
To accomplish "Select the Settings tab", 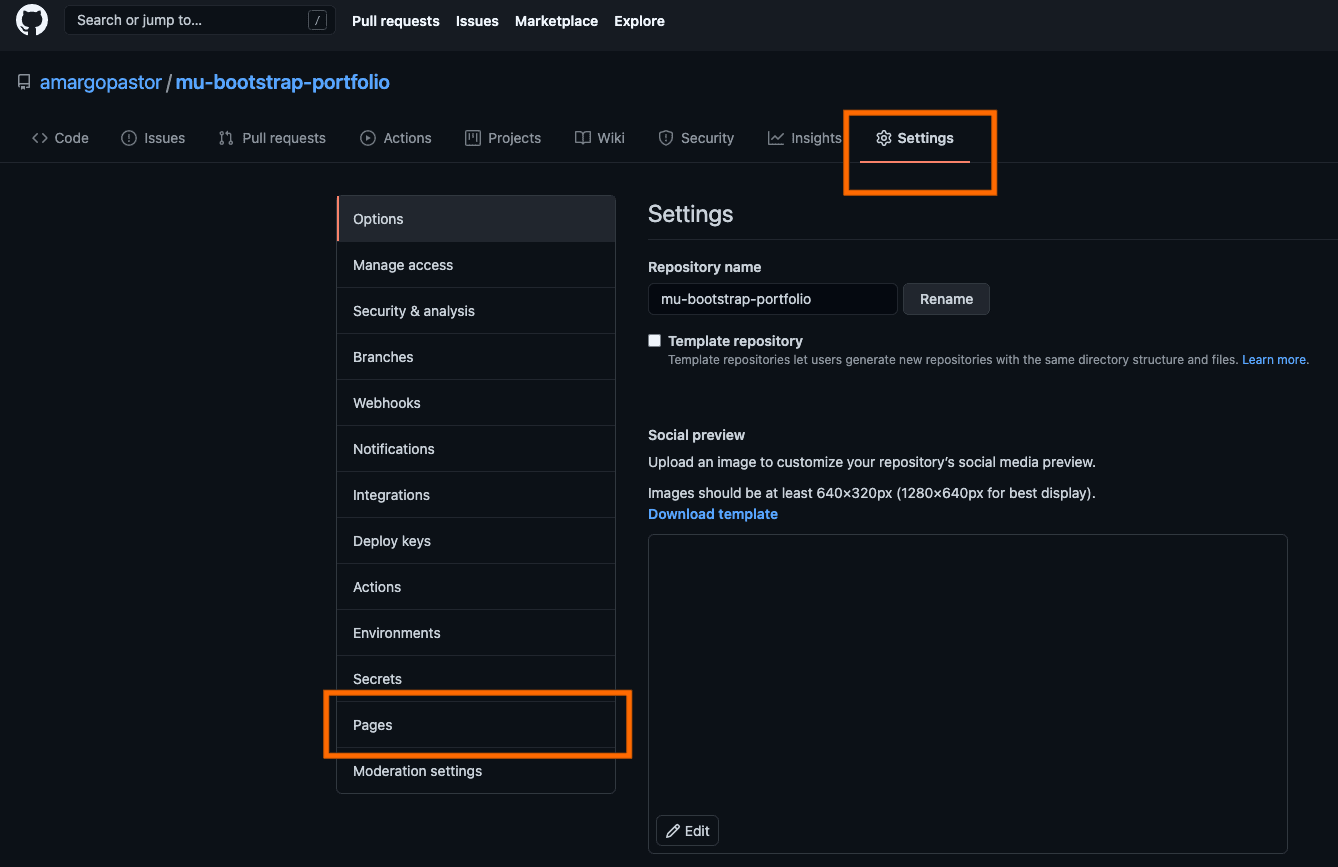I will tap(915, 138).
